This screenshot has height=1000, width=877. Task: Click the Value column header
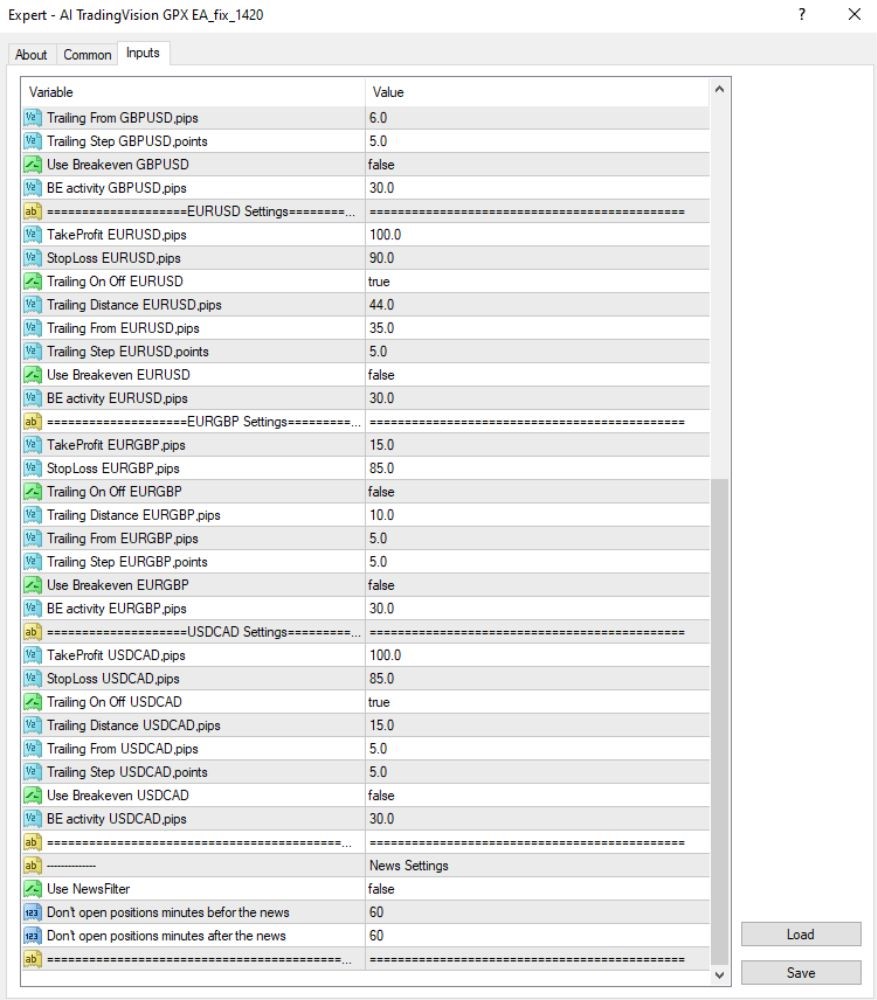pyautogui.click(x=537, y=92)
